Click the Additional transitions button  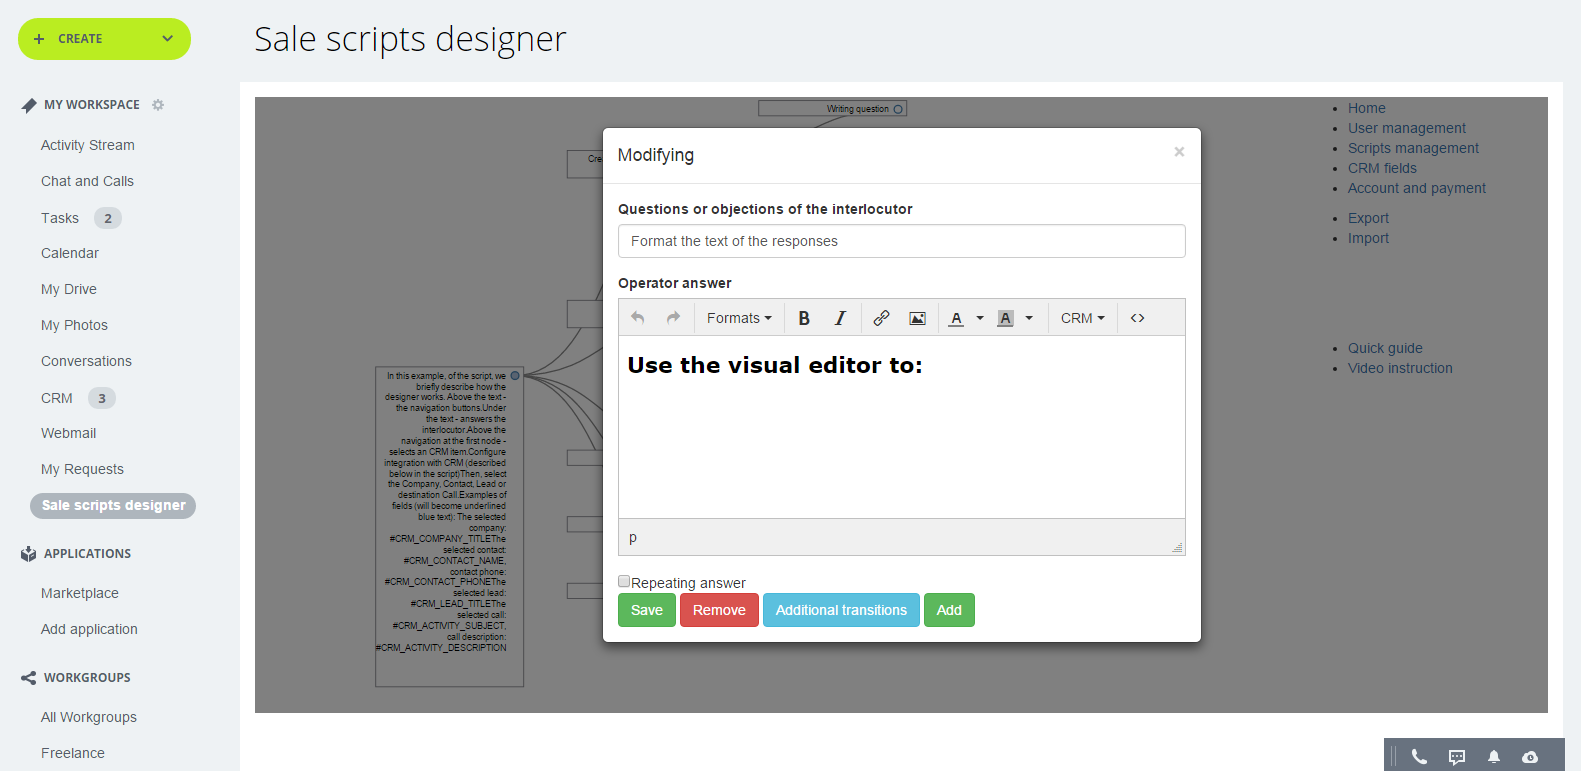(841, 610)
